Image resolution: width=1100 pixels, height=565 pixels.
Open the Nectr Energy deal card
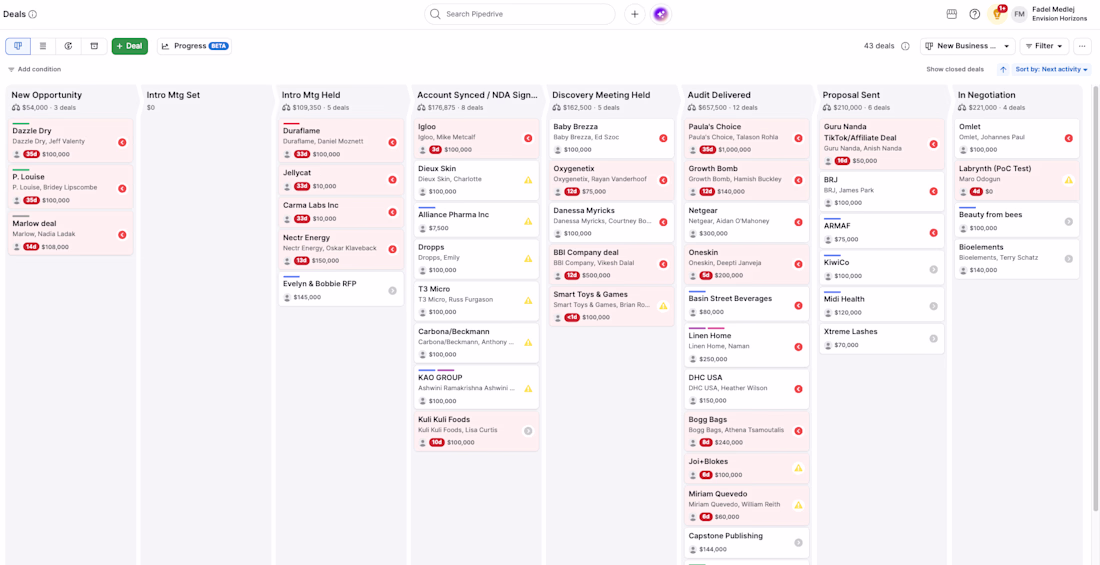340,249
